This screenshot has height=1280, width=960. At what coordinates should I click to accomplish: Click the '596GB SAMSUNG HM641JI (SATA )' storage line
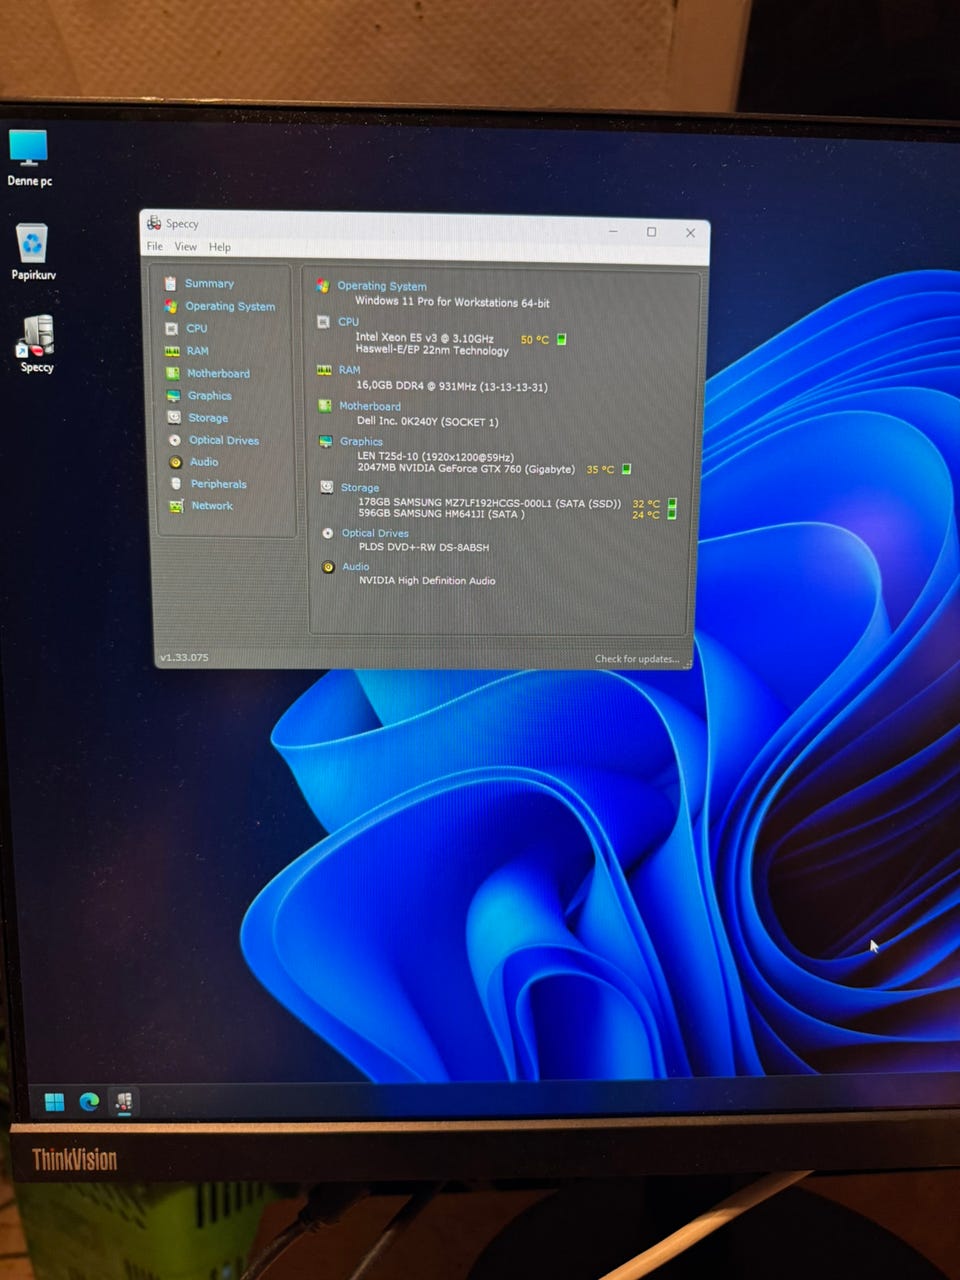(441, 514)
